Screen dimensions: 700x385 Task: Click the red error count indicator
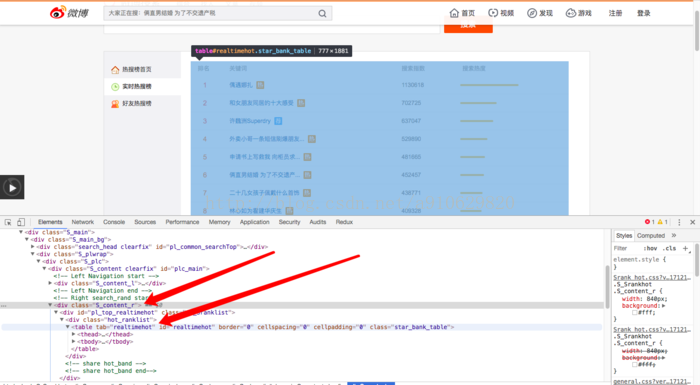point(650,222)
